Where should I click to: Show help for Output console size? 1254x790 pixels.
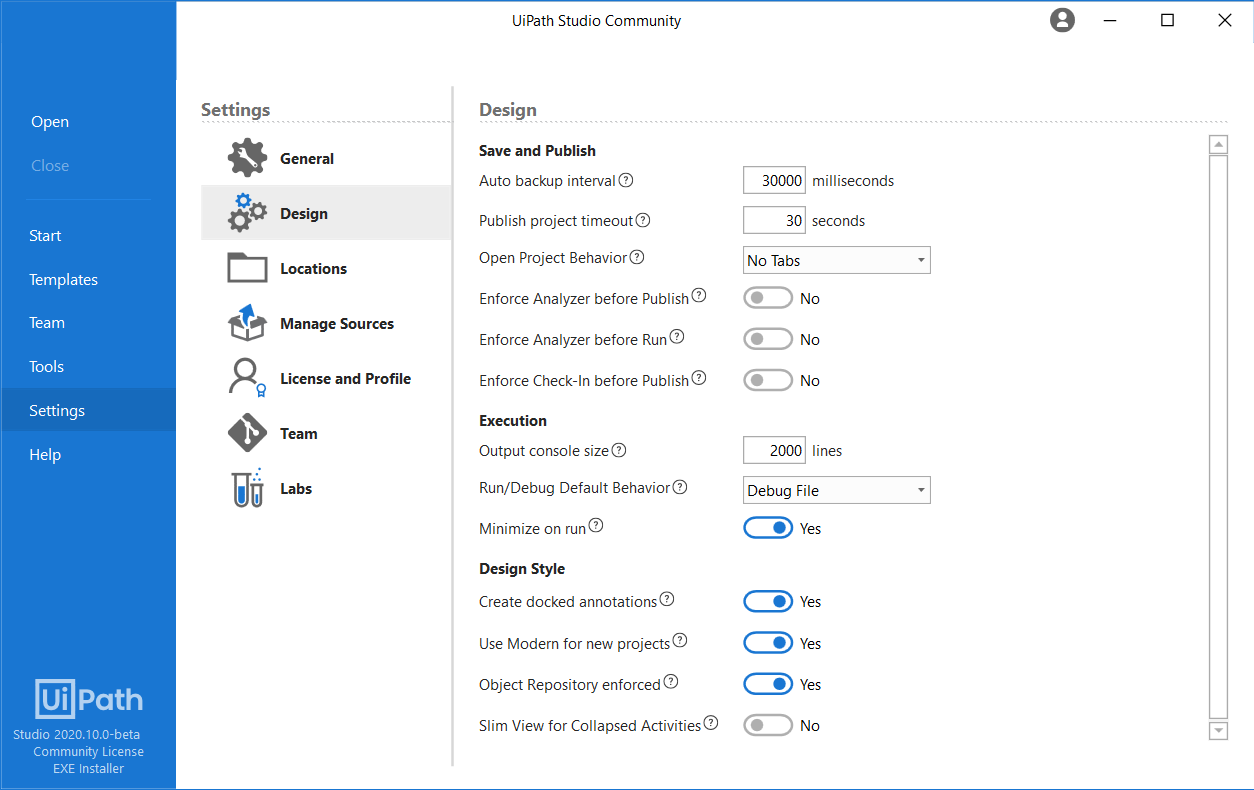pos(619,450)
